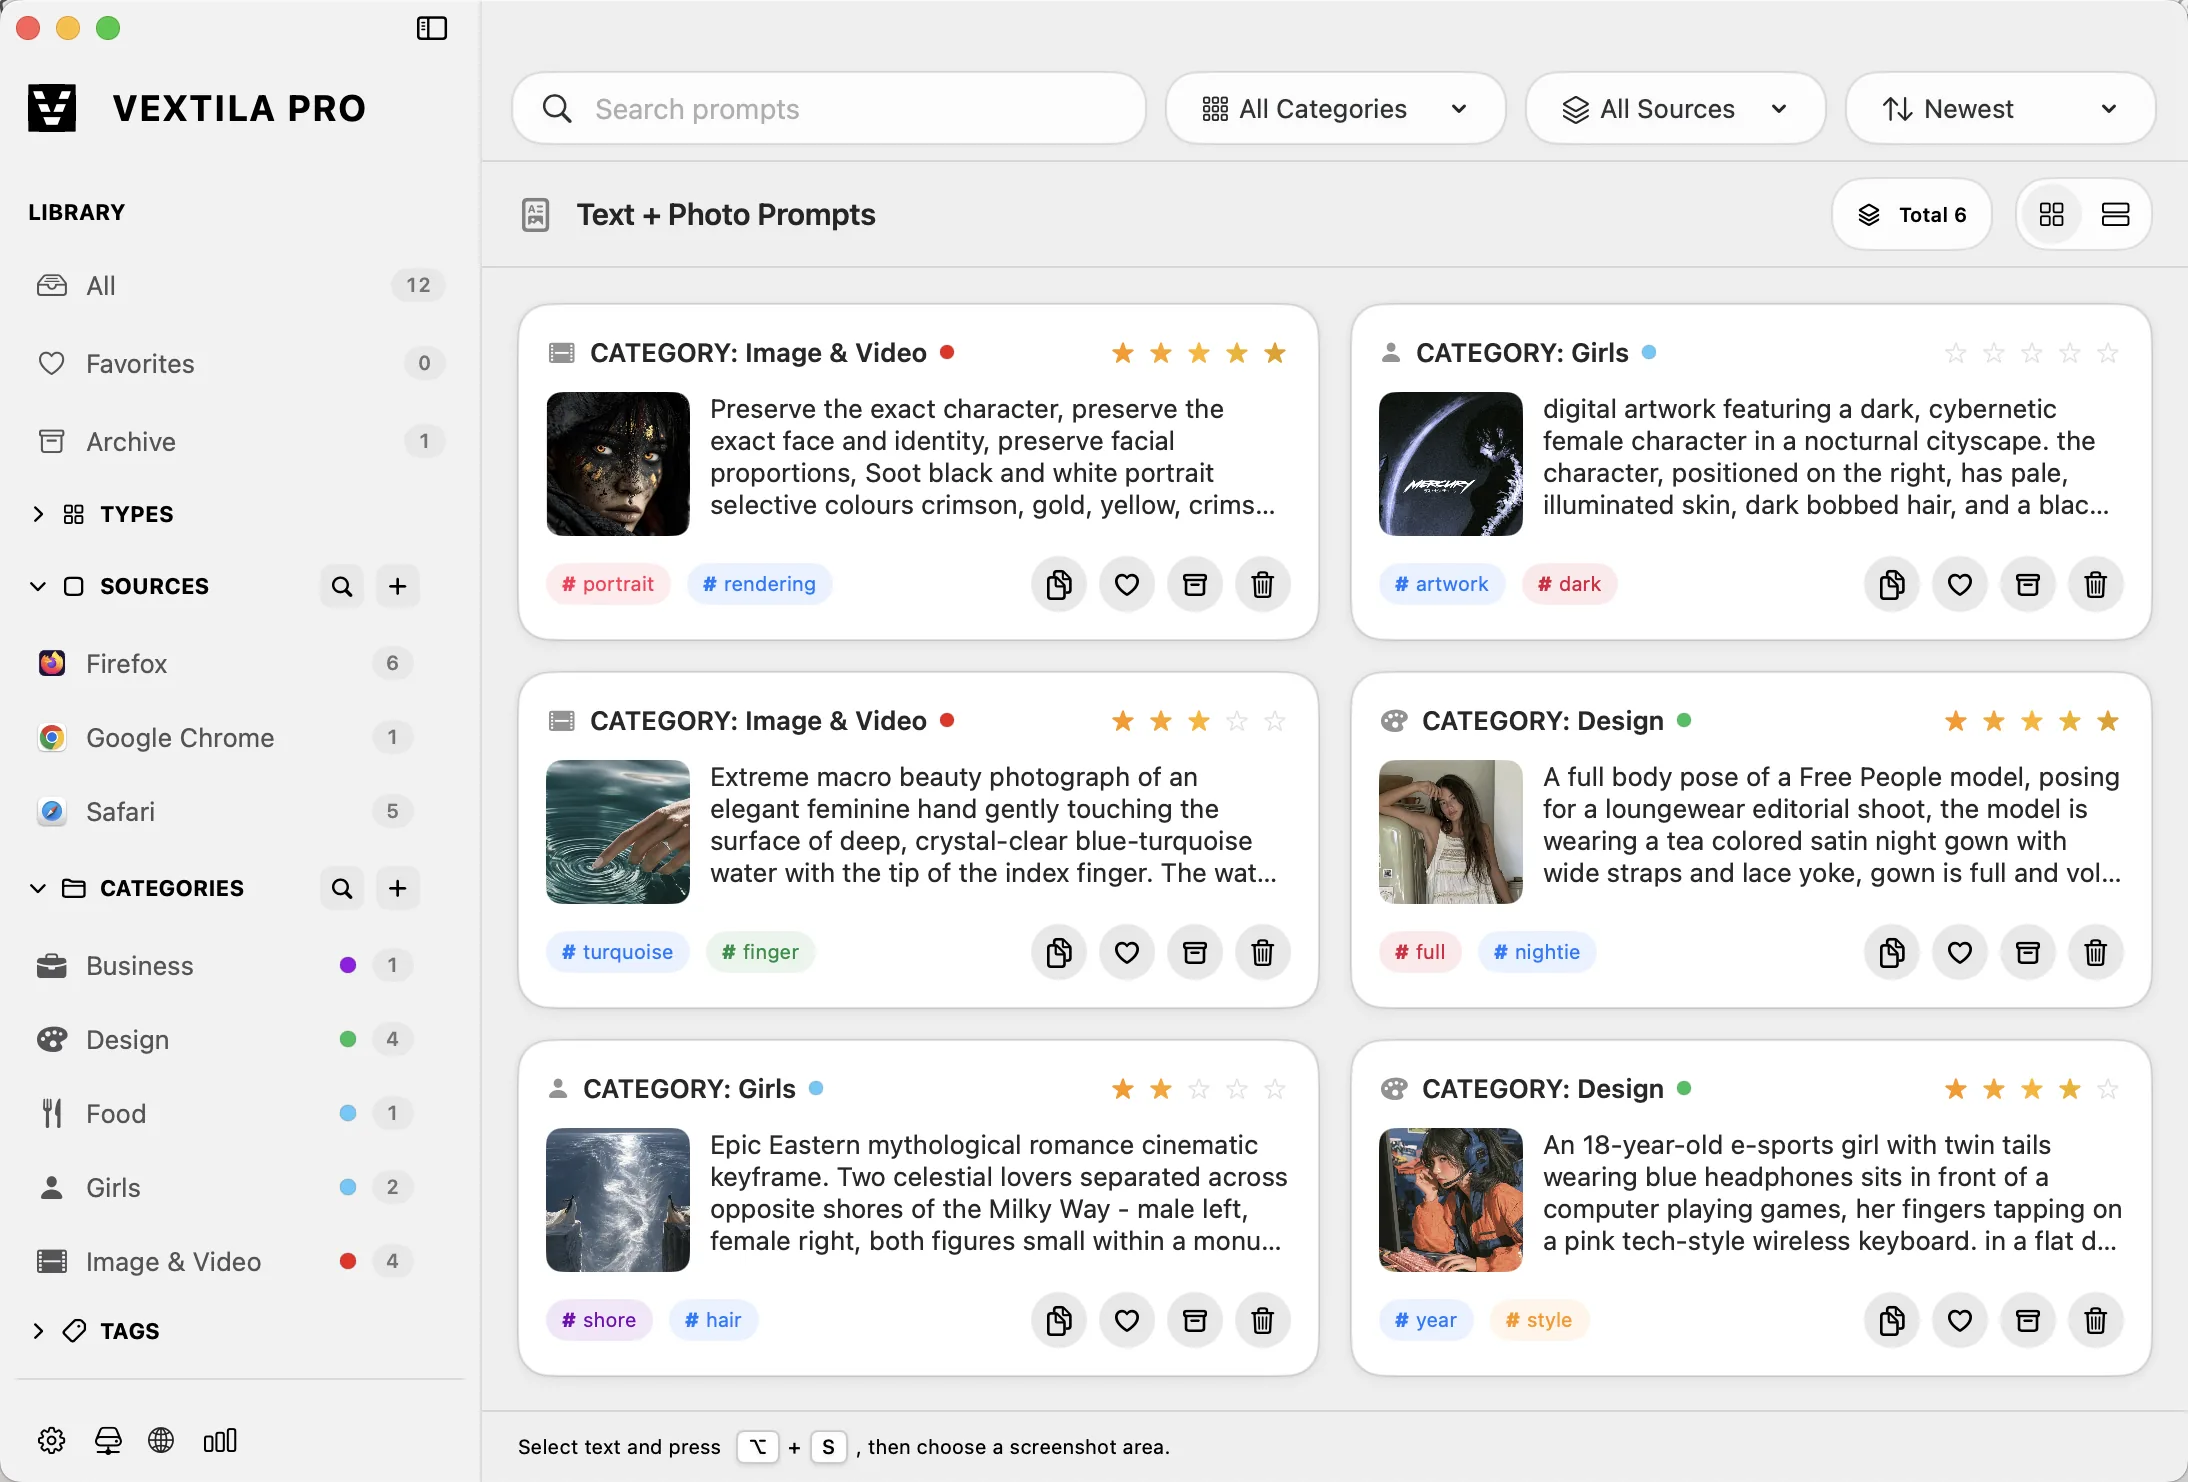
Task: Open the Favorites library item
Action: 240,364
